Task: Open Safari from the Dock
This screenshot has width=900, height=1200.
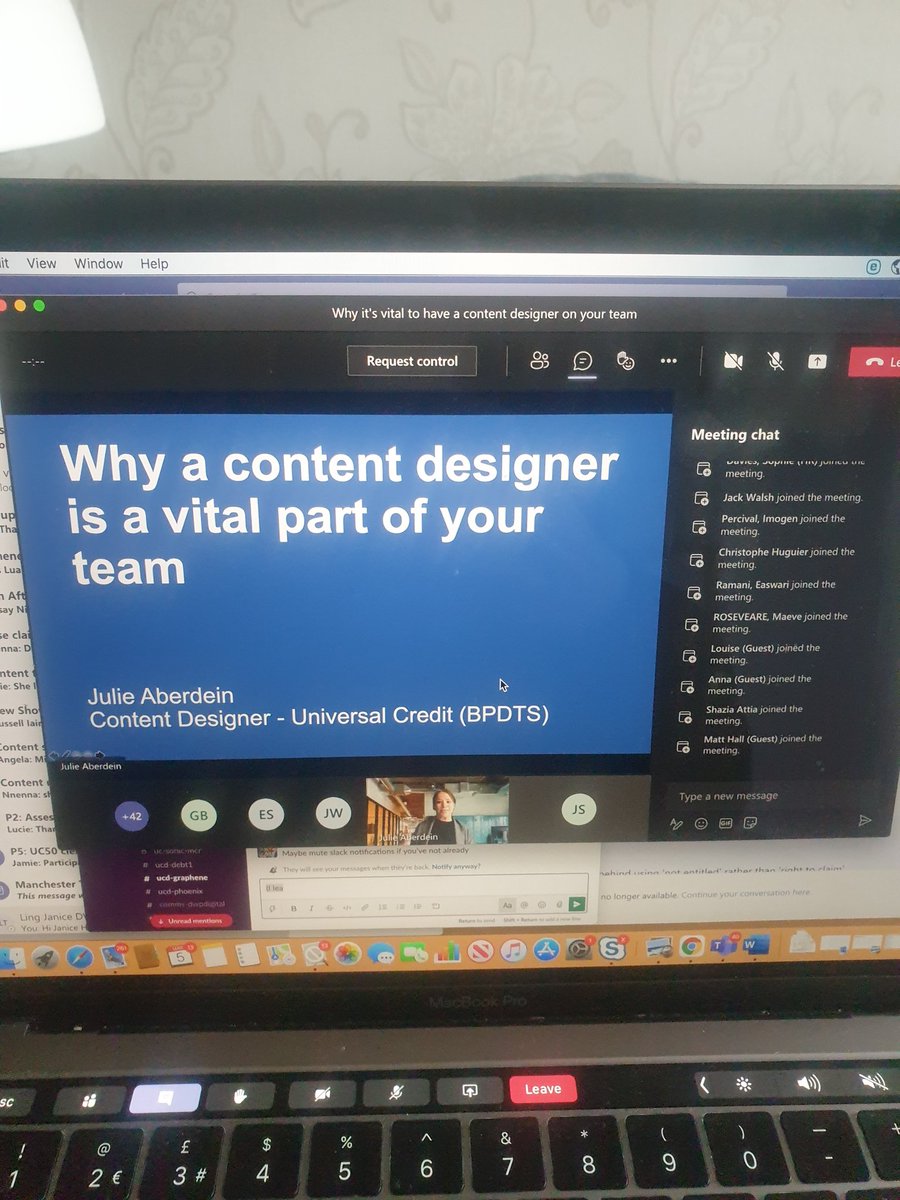Action: tap(80, 958)
